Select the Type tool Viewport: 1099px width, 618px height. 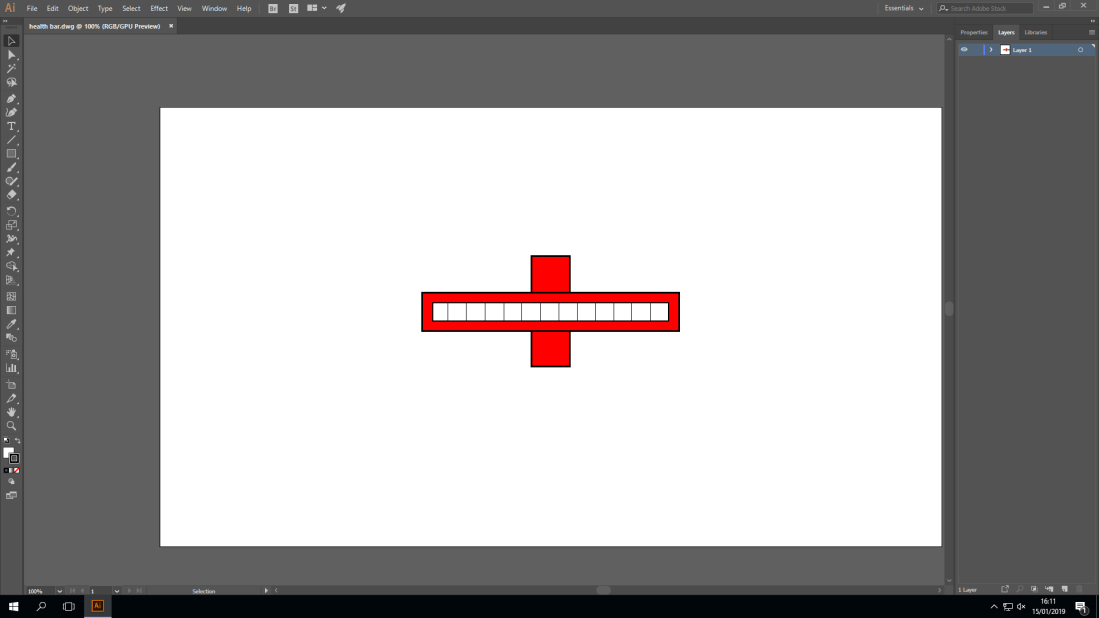[x=12, y=125]
